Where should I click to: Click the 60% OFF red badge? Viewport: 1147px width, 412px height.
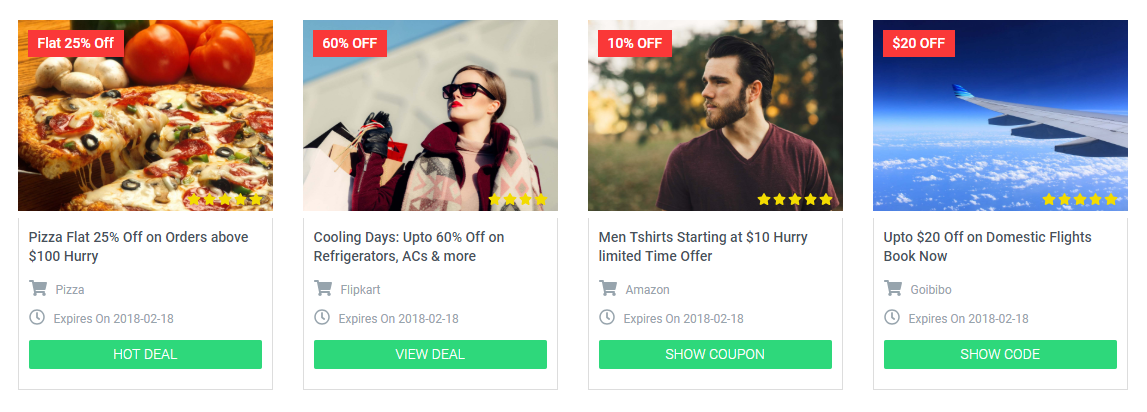click(x=350, y=43)
